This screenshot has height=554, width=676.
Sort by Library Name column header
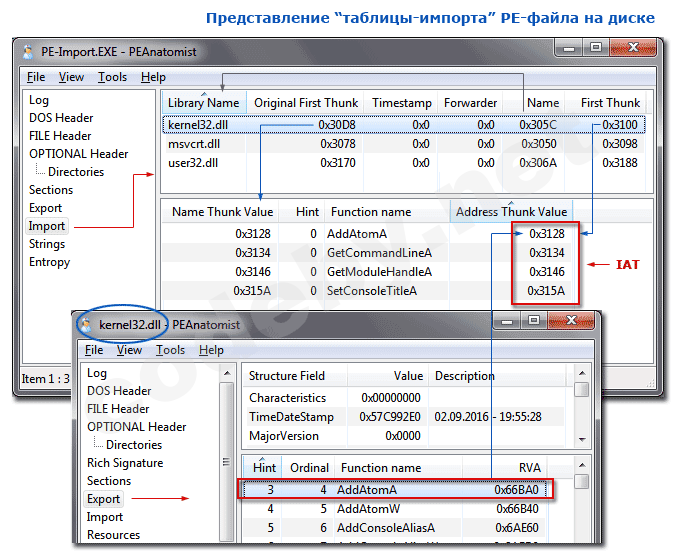pyautogui.click(x=203, y=103)
